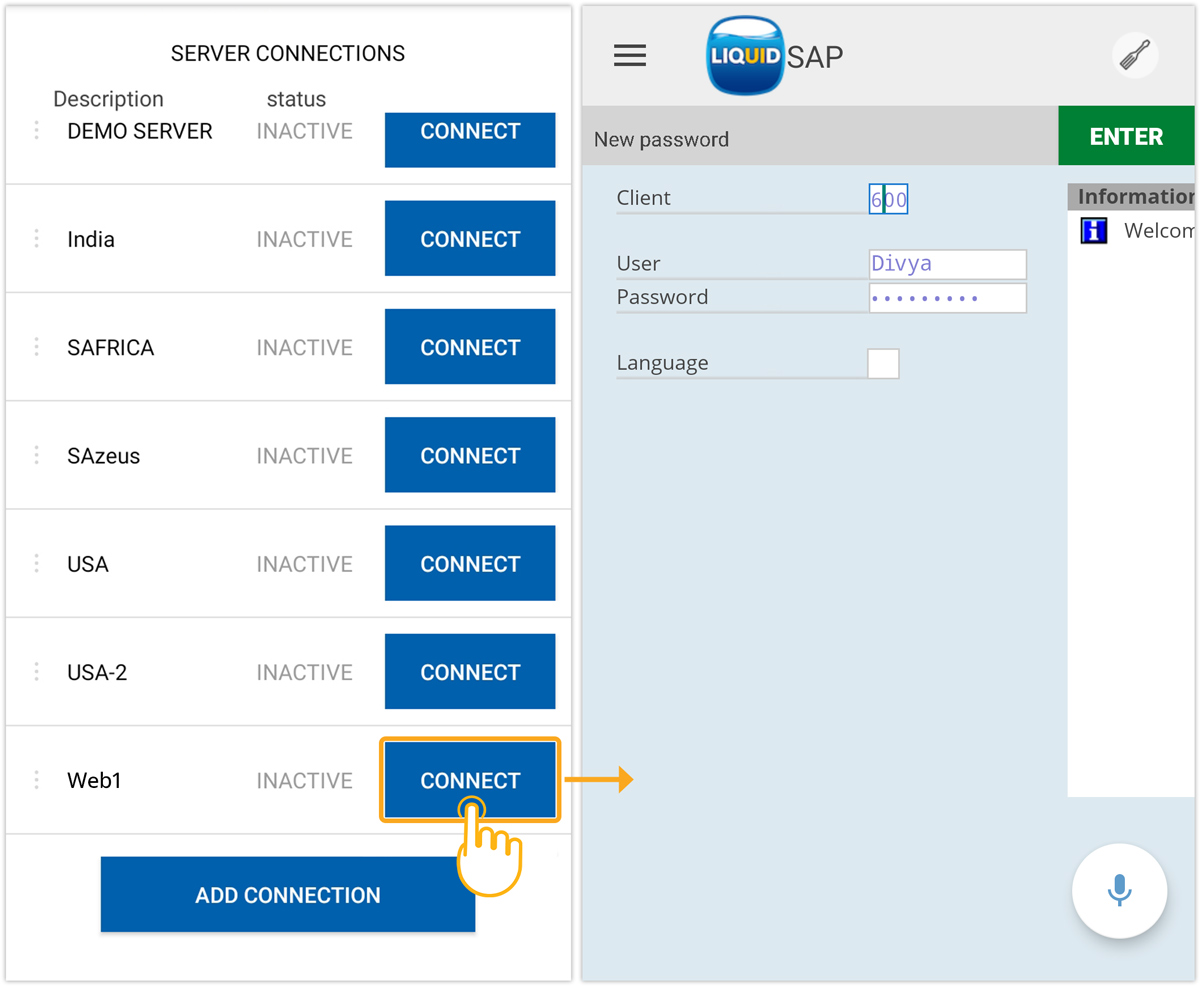This screenshot has width=1200, height=986.
Task: Connect to the Web1 server
Action: pos(470,780)
